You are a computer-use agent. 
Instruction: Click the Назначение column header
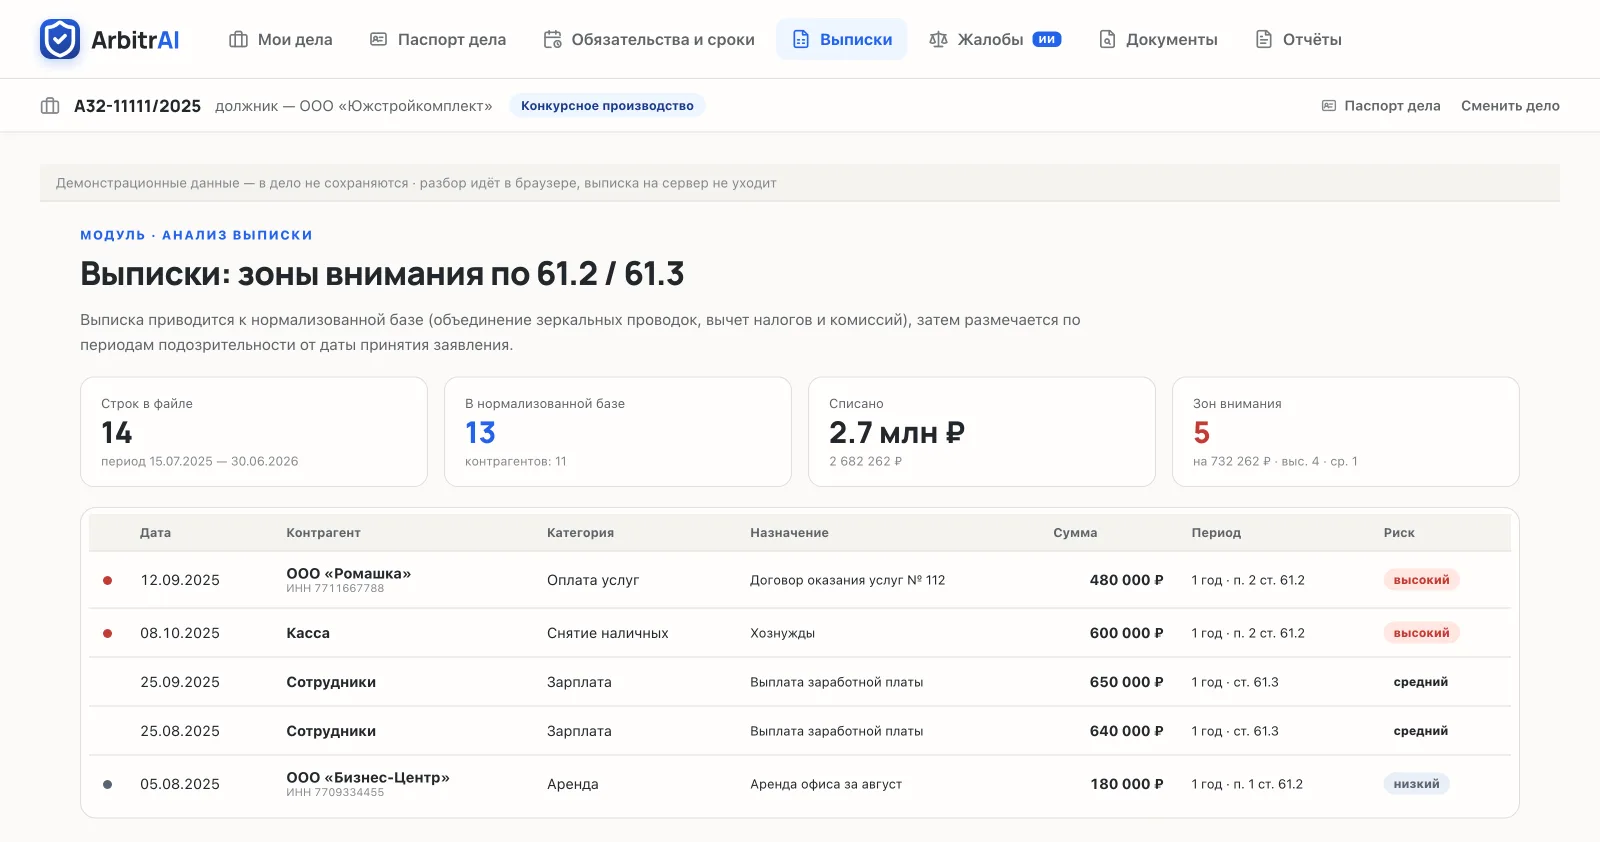(x=789, y=533)
